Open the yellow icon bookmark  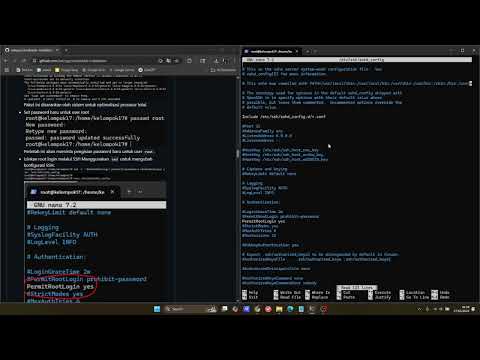tap(66, 70)
